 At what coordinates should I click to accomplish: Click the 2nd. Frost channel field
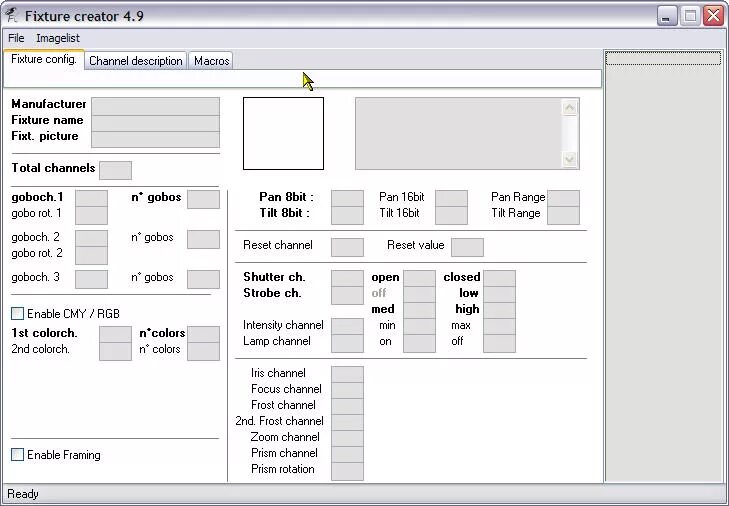coord(347,423)
